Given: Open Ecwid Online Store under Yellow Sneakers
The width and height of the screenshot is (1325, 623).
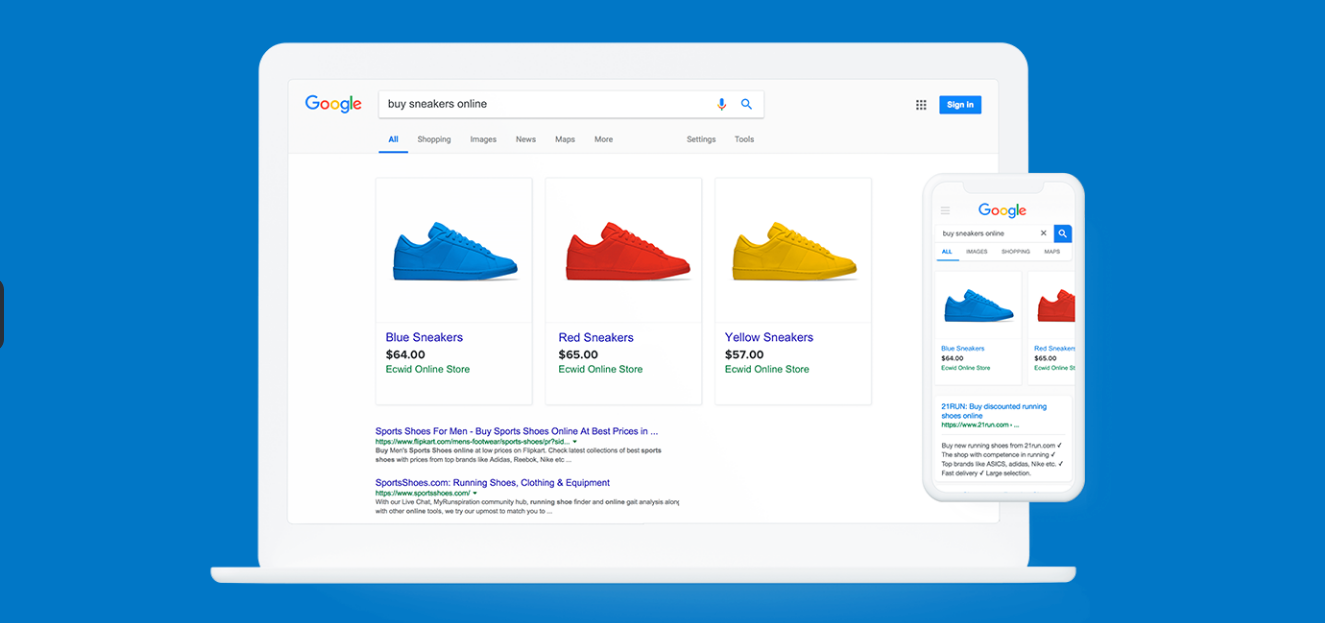Looking at the screenshot, I should tap(767, 369).
